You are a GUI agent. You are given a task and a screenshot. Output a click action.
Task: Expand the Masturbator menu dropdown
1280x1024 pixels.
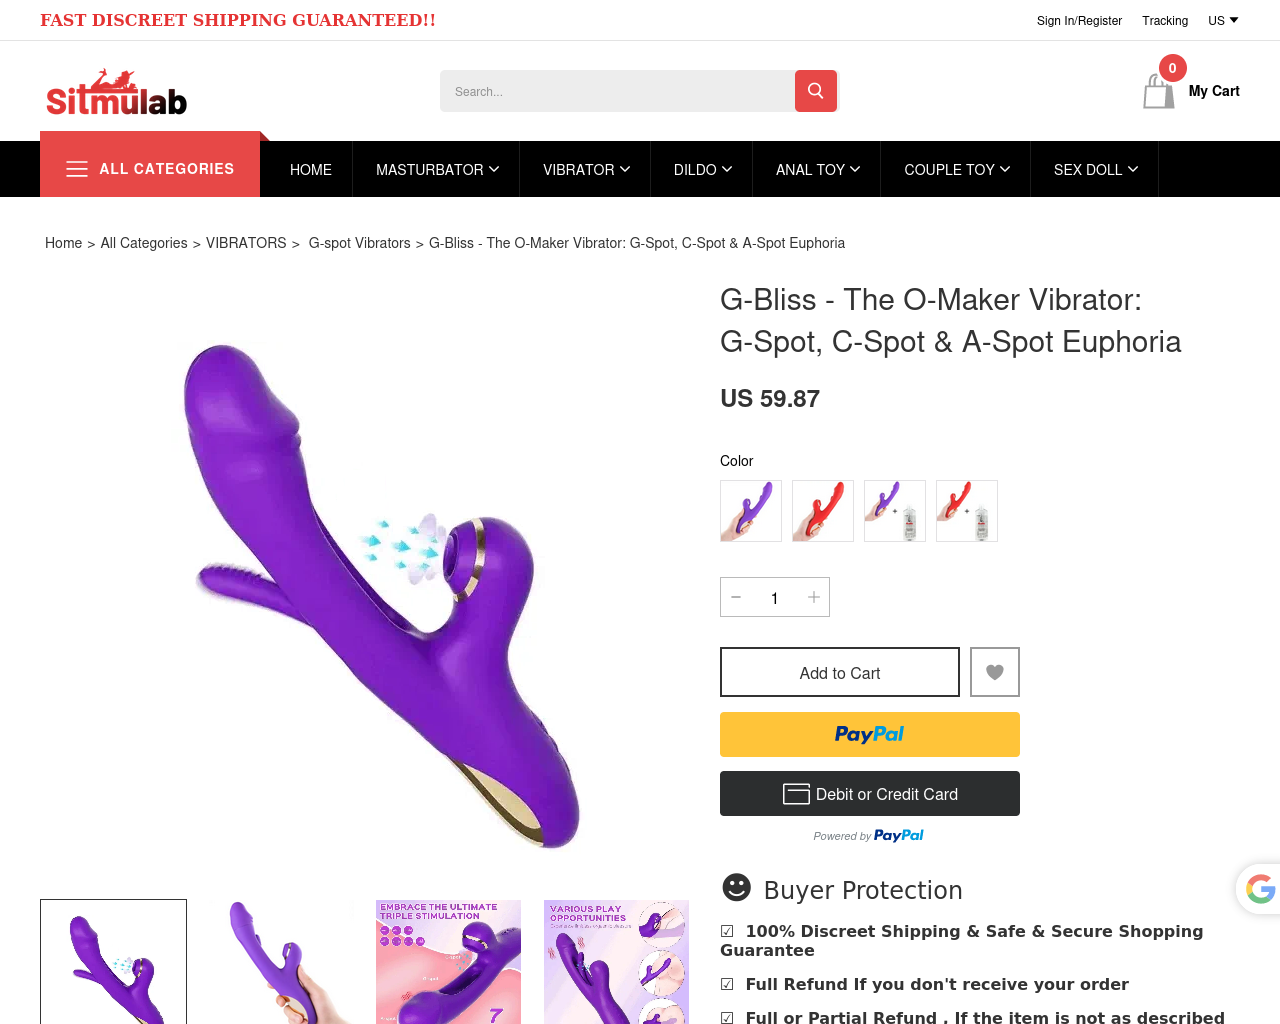(x=437, y=170)
